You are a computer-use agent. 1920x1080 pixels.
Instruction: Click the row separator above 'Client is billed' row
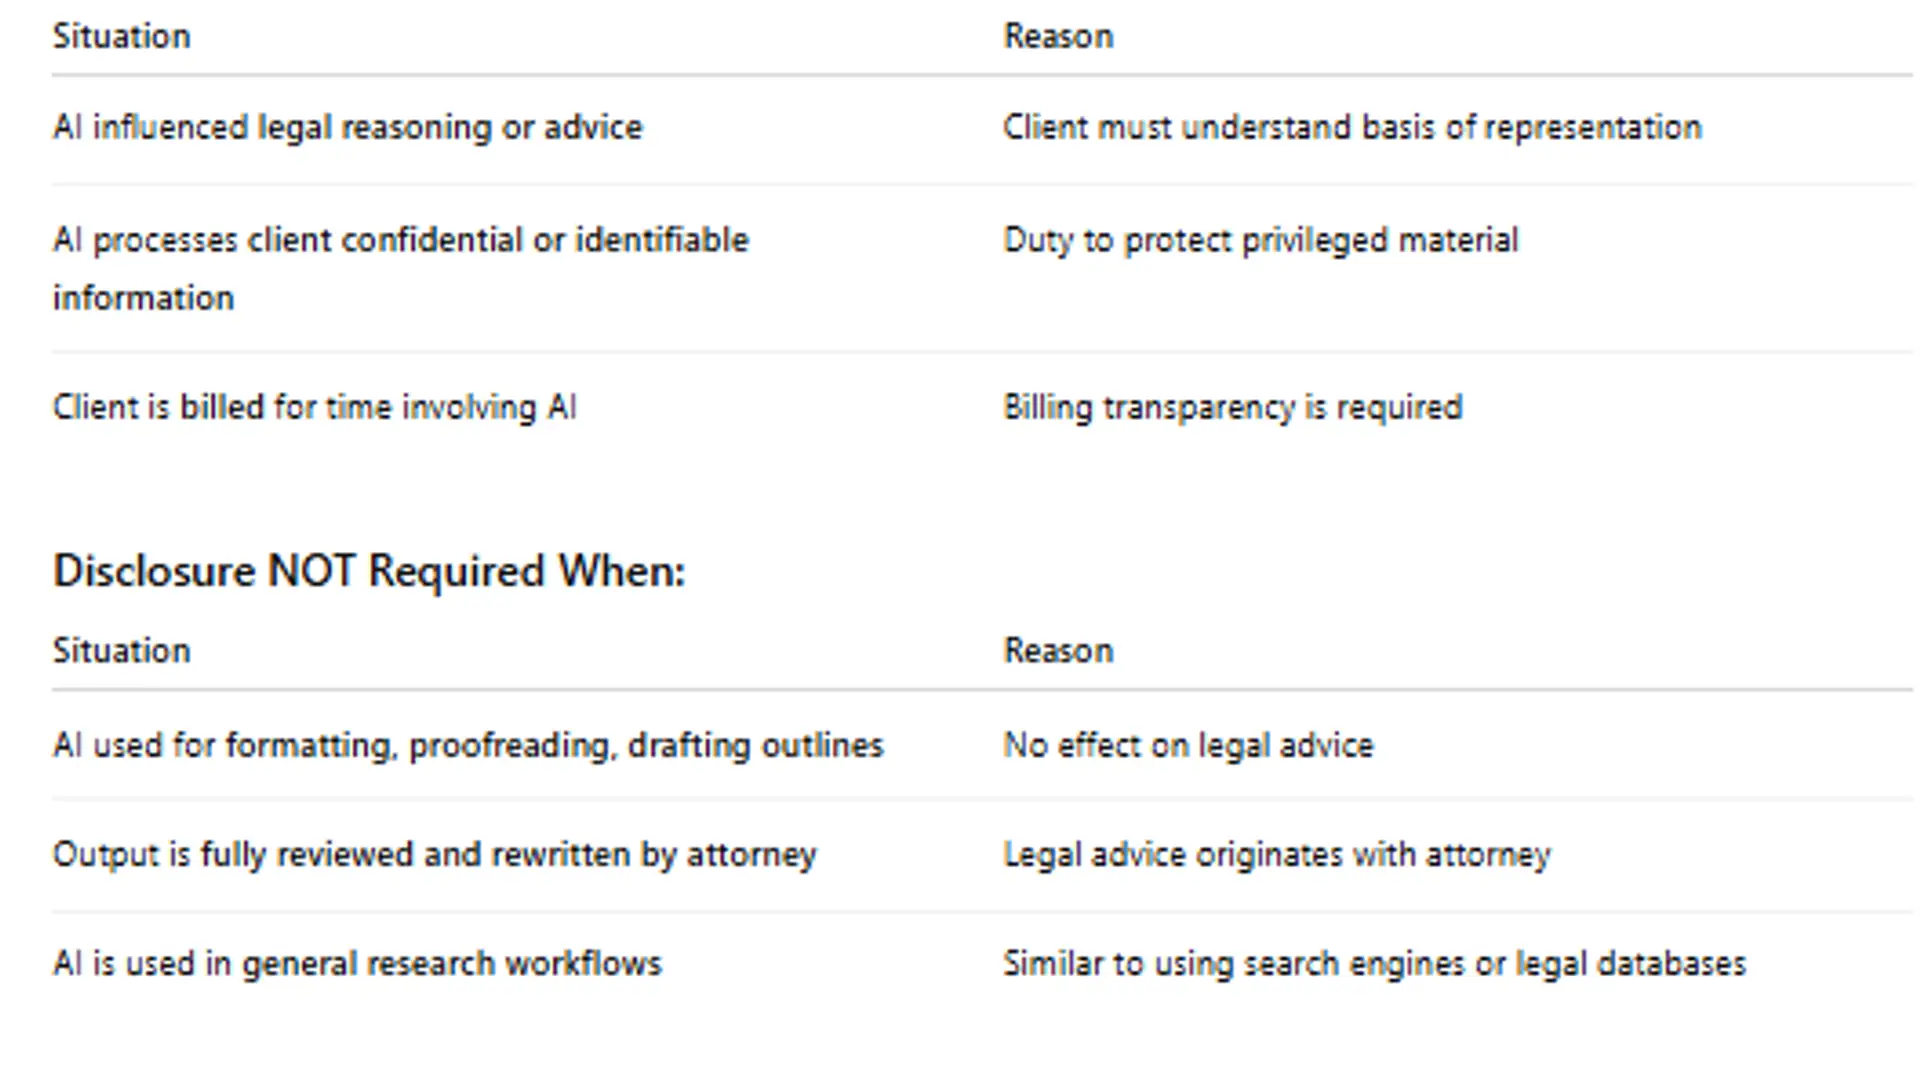(980, 352)
